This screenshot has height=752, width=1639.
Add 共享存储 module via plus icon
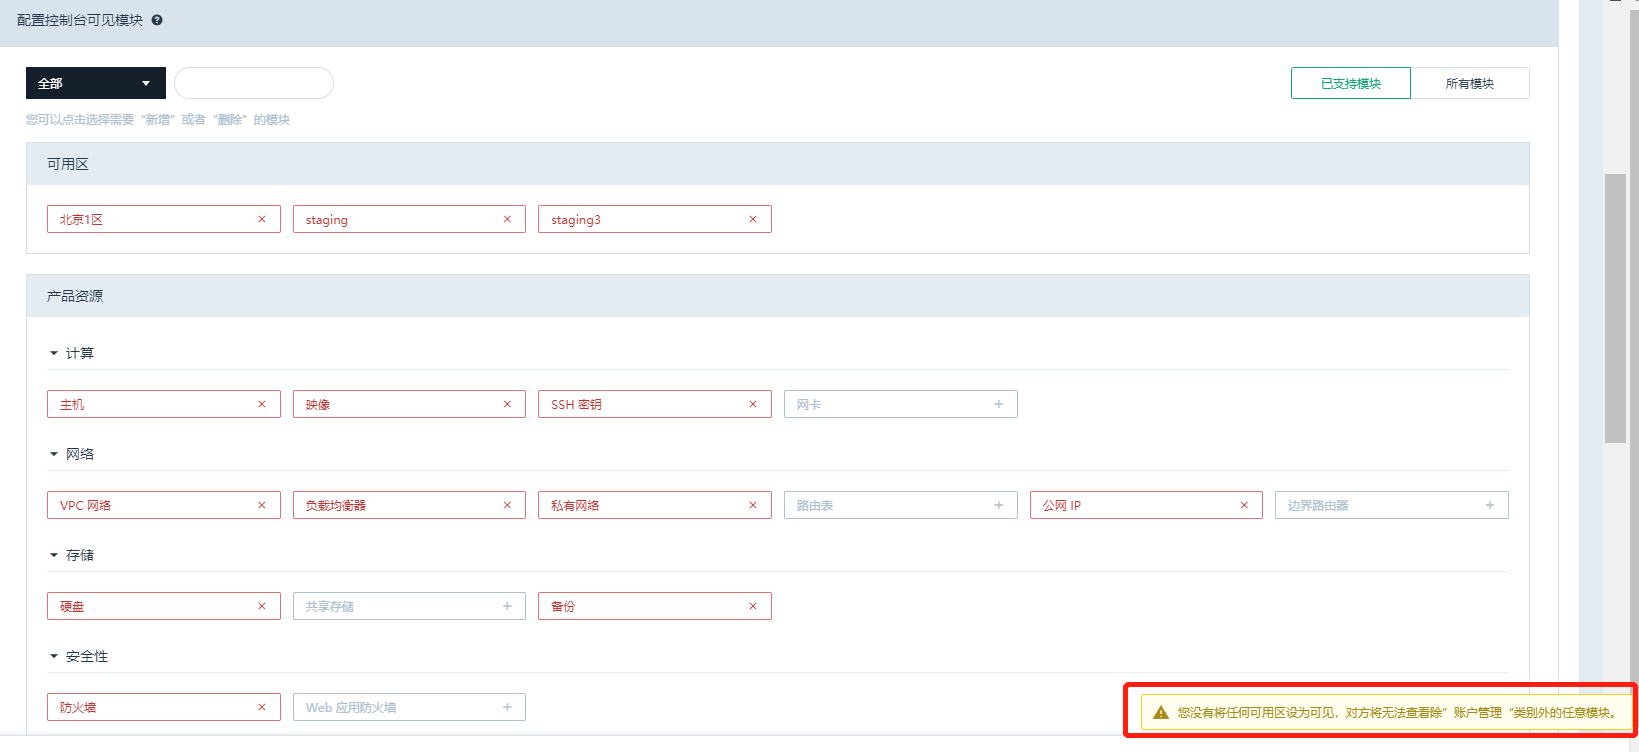[507, 606]
